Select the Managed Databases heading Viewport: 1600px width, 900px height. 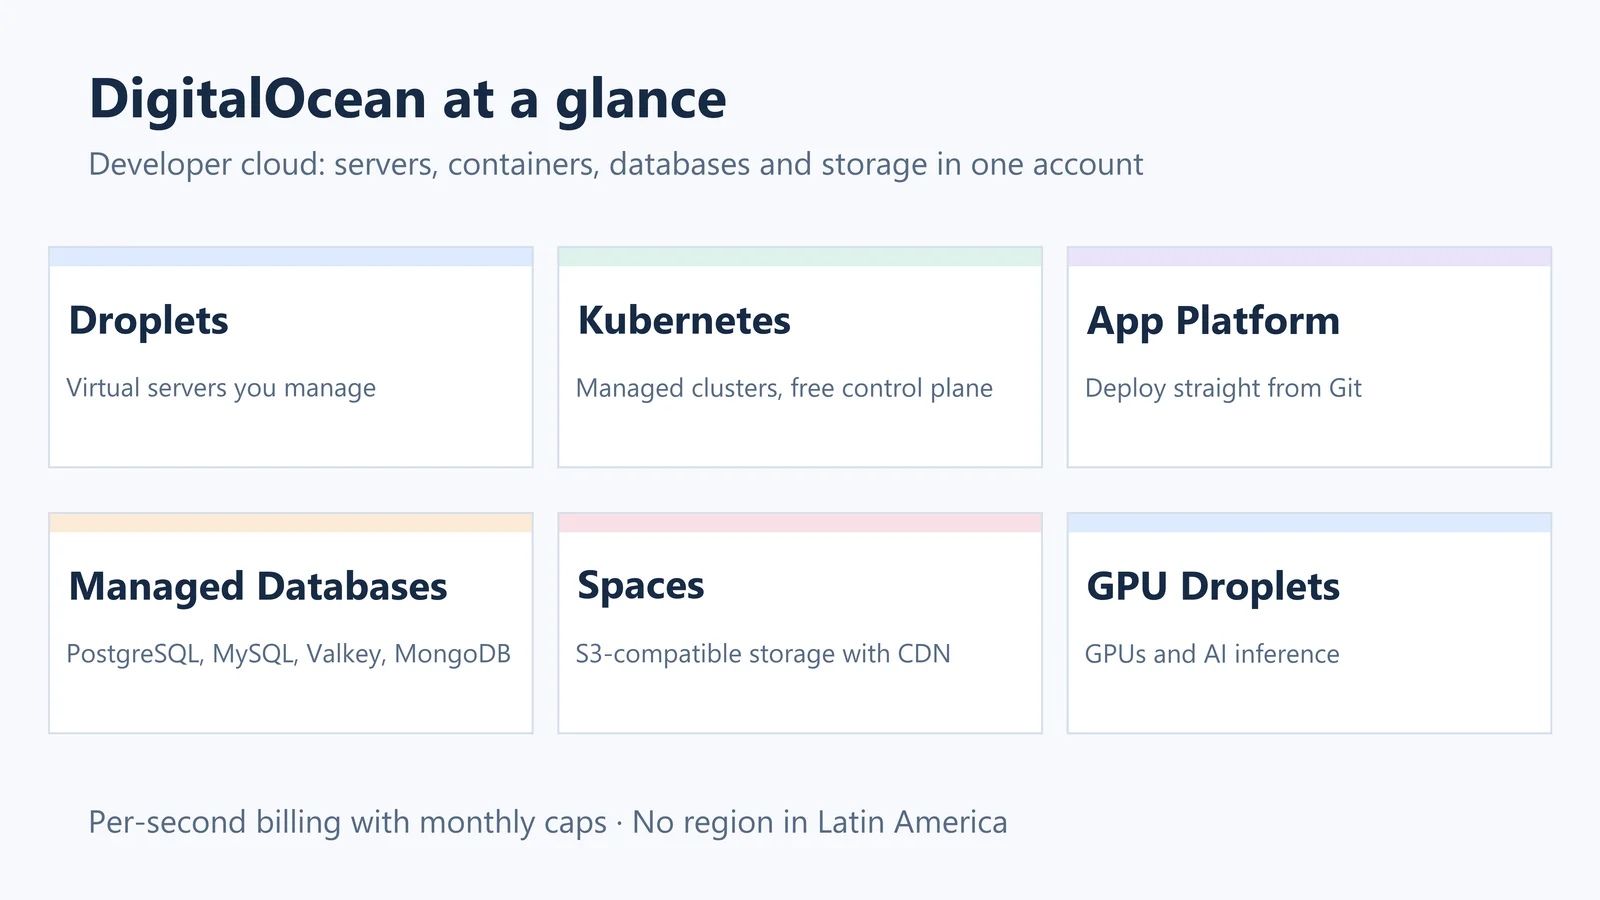click(258, 588)
